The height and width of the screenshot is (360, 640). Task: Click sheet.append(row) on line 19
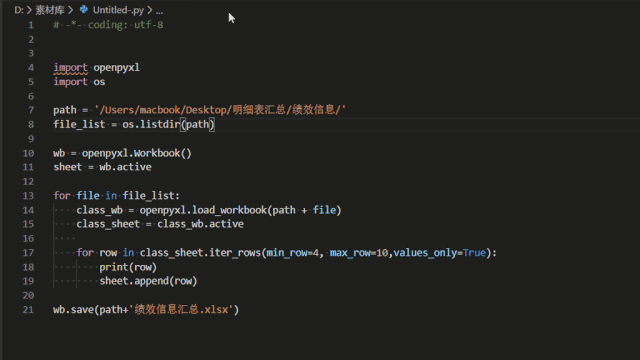pyautogui.click(x=149, y=281)
